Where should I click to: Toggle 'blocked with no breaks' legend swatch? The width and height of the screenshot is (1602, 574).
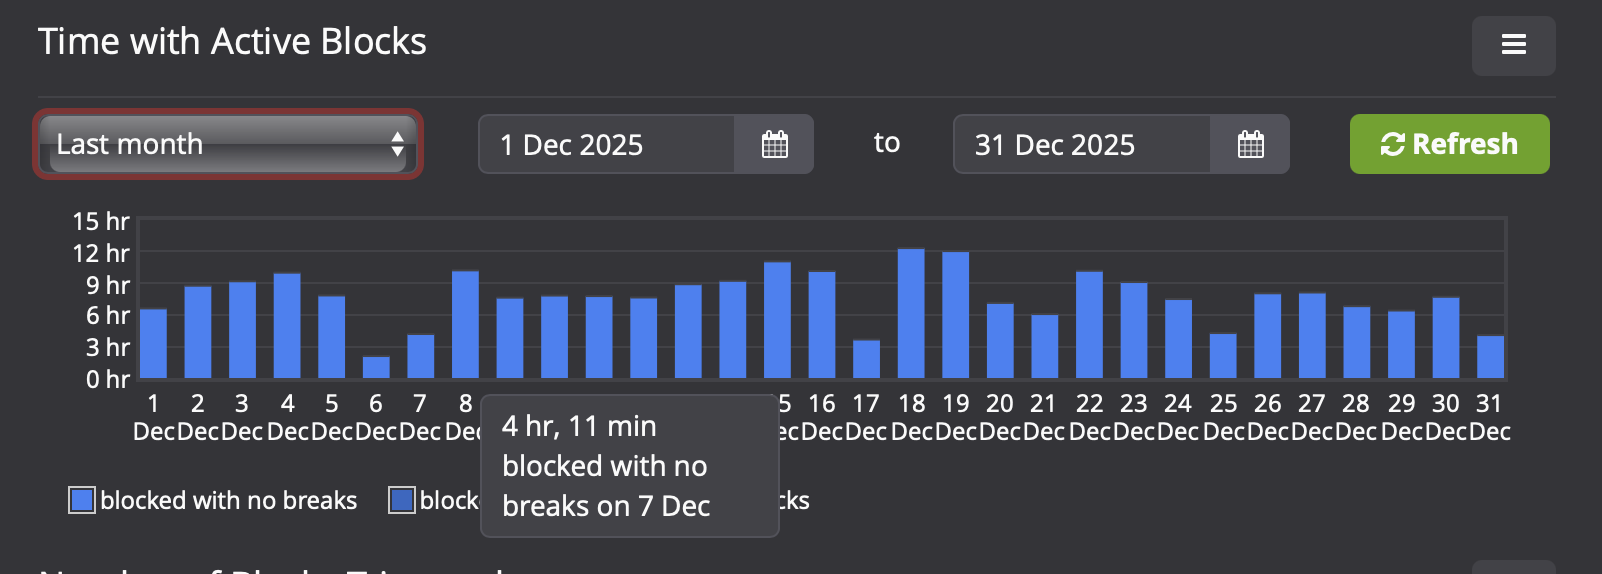point(82,500)
